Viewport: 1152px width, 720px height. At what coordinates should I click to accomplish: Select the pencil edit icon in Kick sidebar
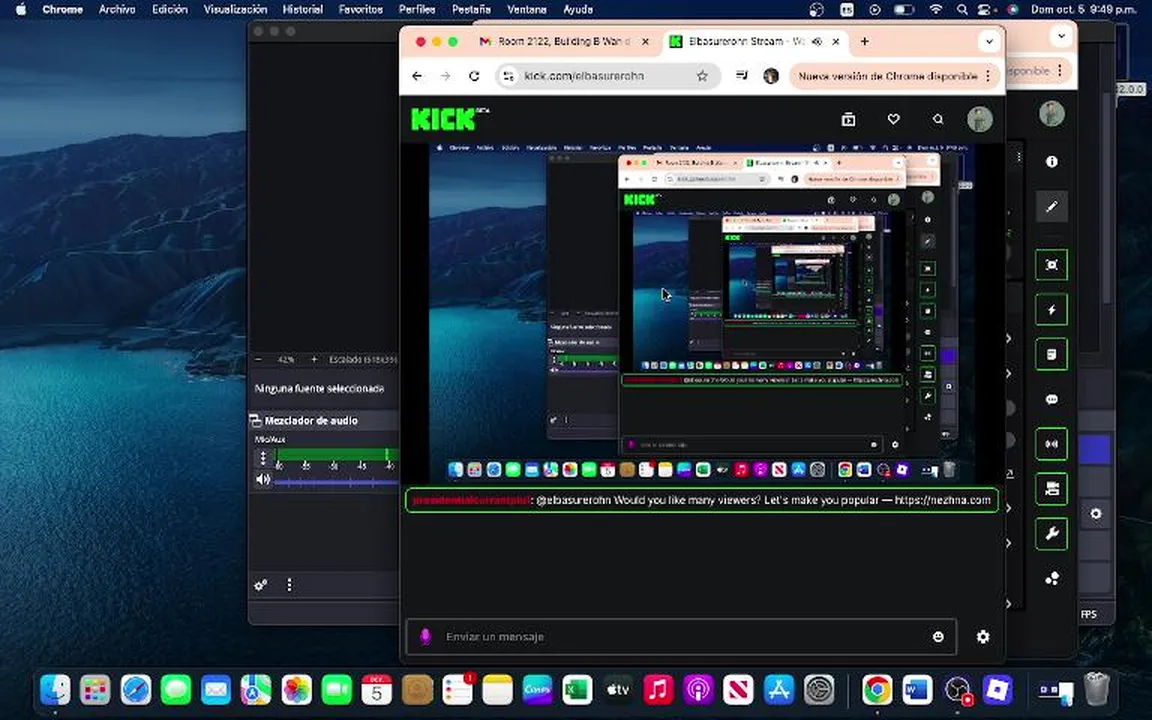pos(1051,206)
